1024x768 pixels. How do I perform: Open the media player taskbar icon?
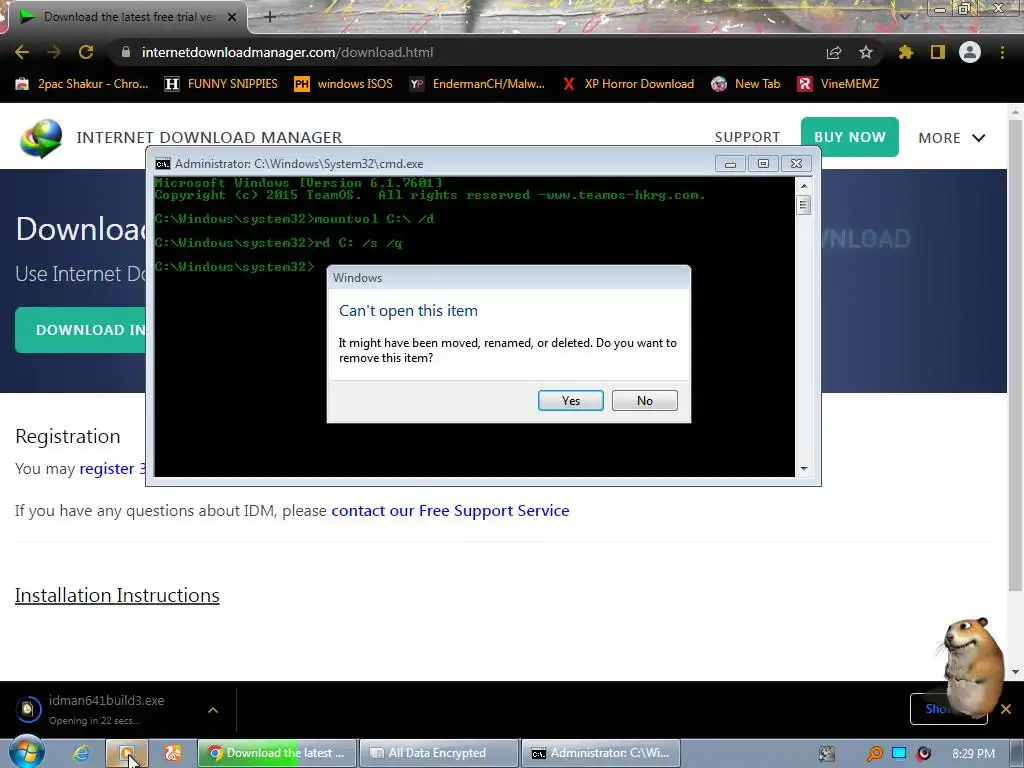[x=127, y=753]
